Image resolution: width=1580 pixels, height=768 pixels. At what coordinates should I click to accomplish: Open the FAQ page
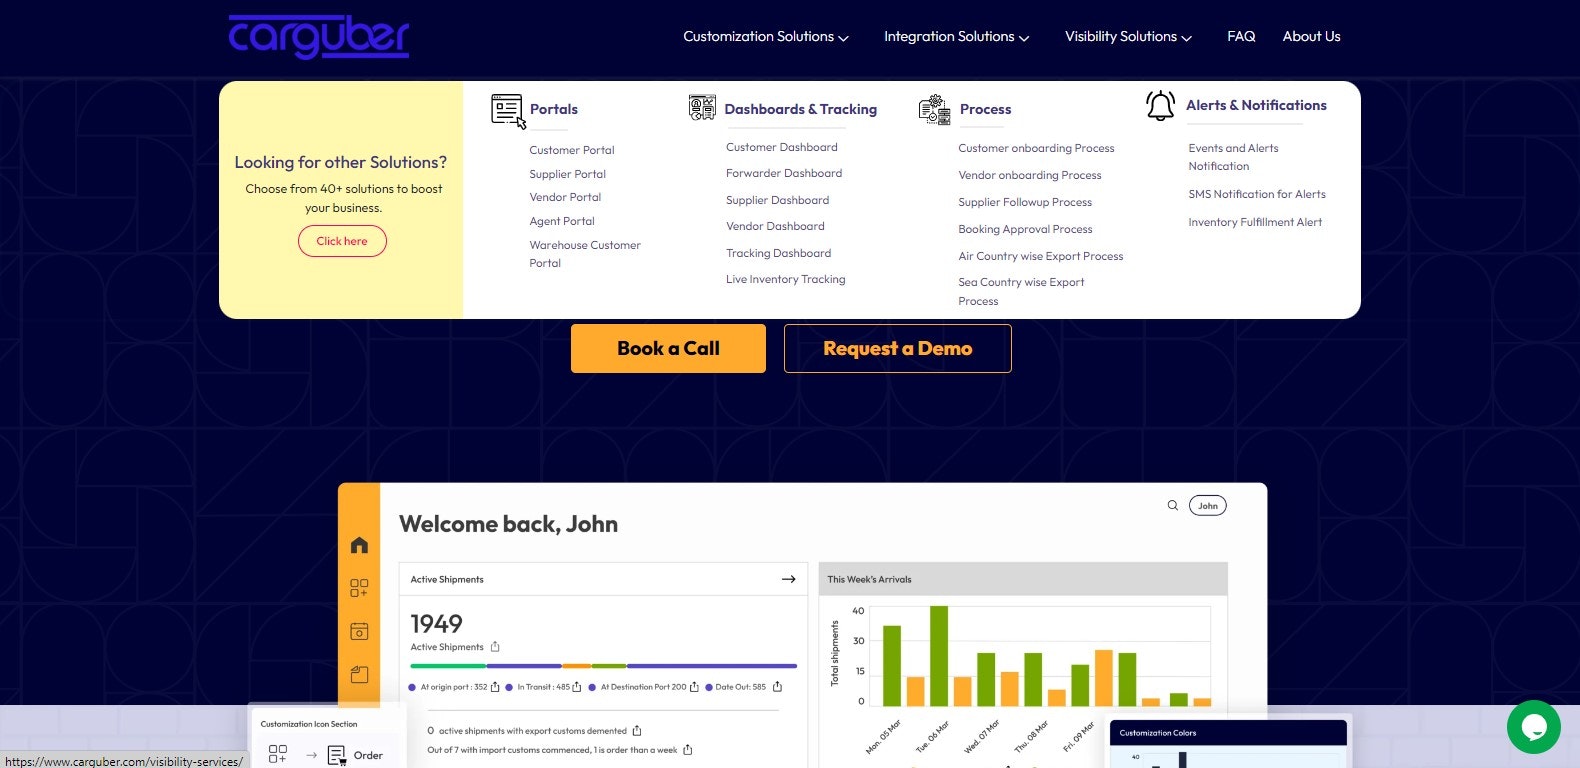[1241, 37]
